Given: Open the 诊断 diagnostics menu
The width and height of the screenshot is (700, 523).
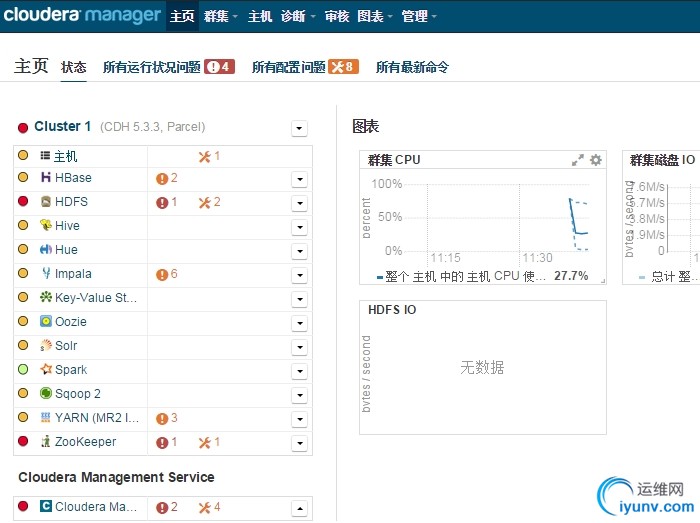Looking at the screenshot, I should (298, 16).
